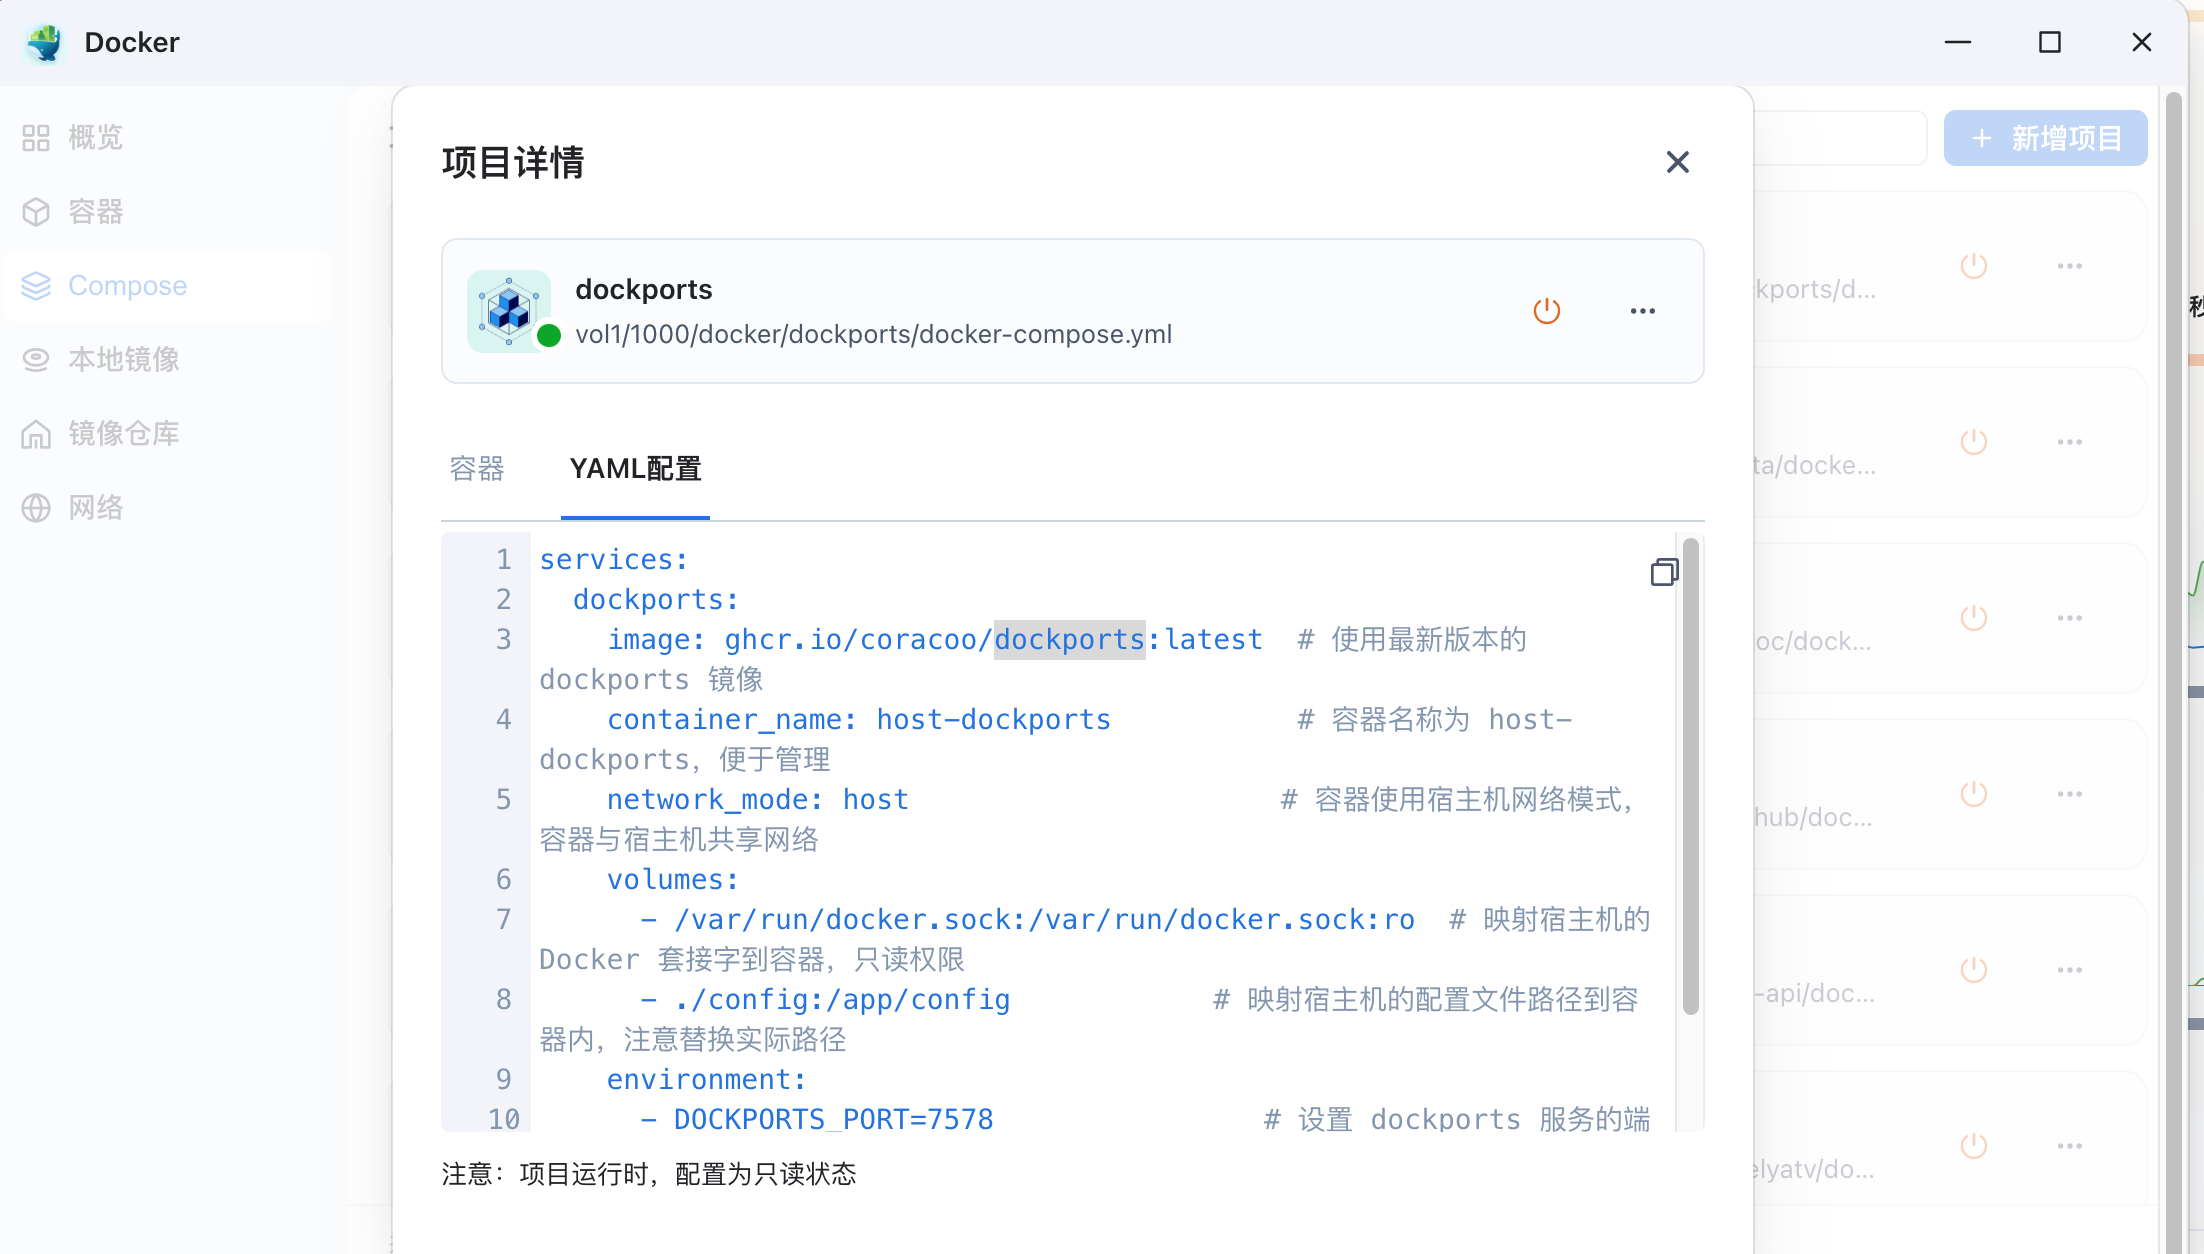Toggle power state of dockports project
This screenshot has height=1254, width=2204.
tap(1547, 310)
